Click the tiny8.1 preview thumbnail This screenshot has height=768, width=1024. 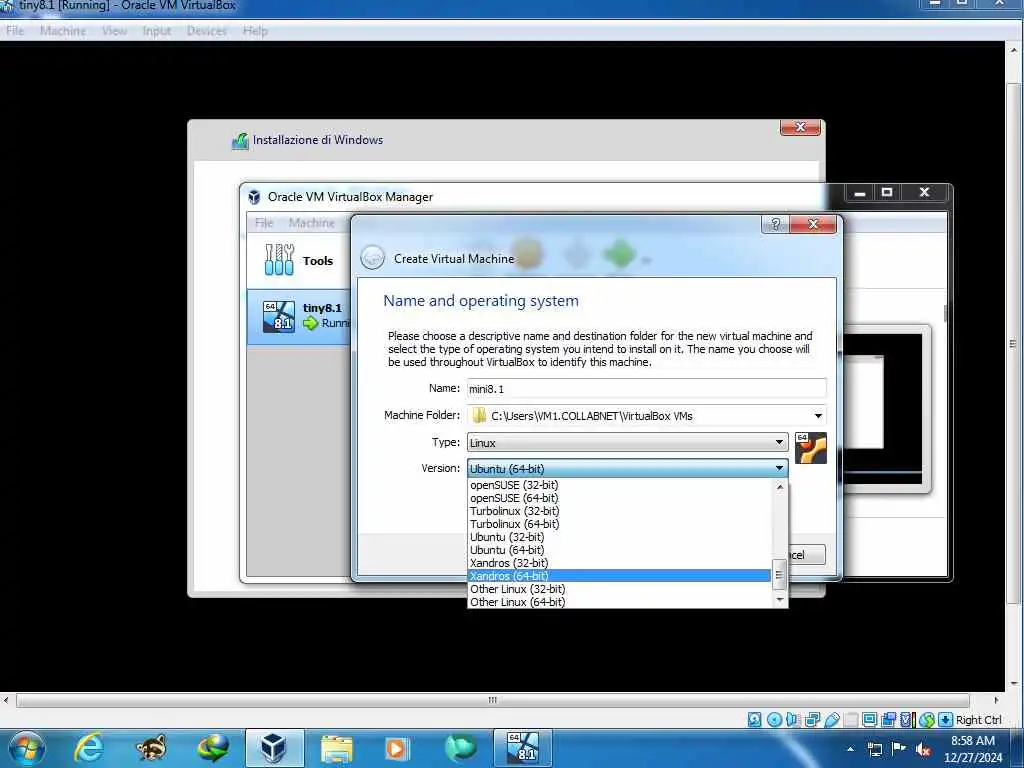pyautogui.click(x=883, y=409)
